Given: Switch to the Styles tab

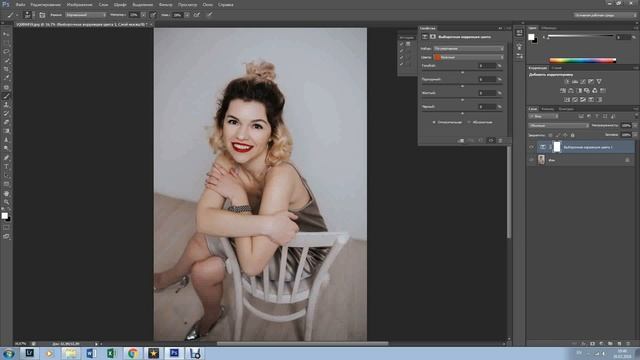Looking at the screenshot, I should click(556, 68).
